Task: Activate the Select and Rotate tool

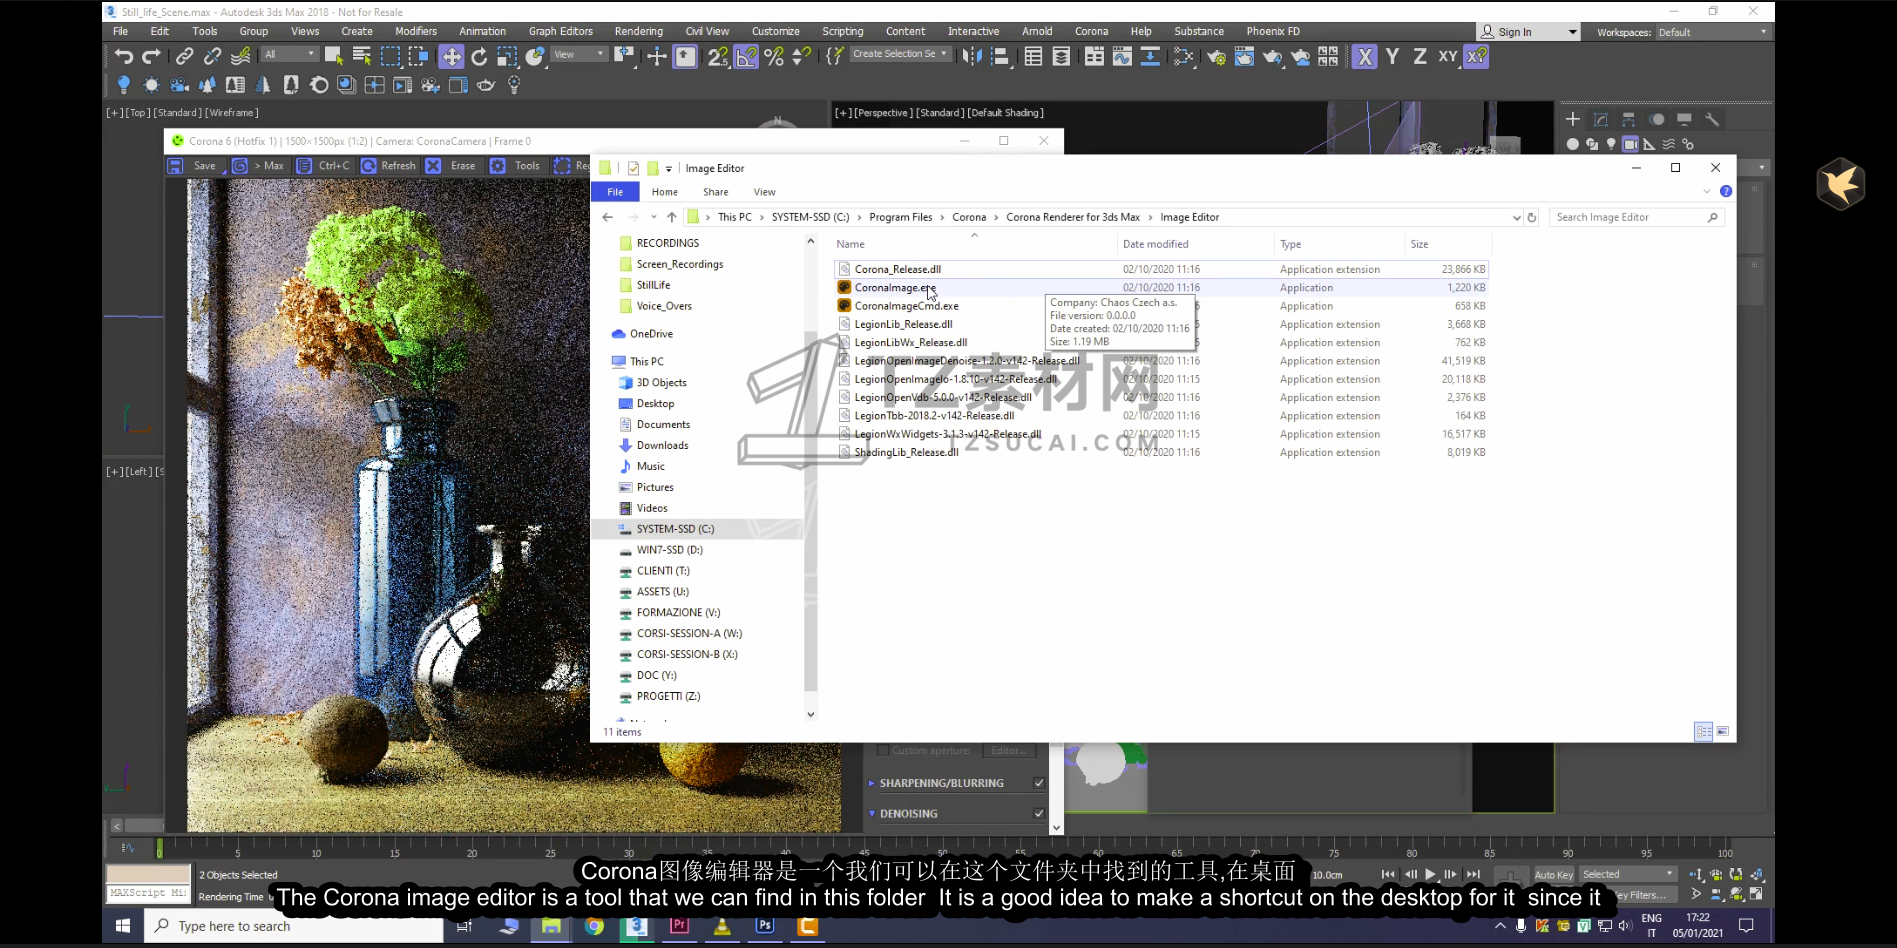Action: 479,56
